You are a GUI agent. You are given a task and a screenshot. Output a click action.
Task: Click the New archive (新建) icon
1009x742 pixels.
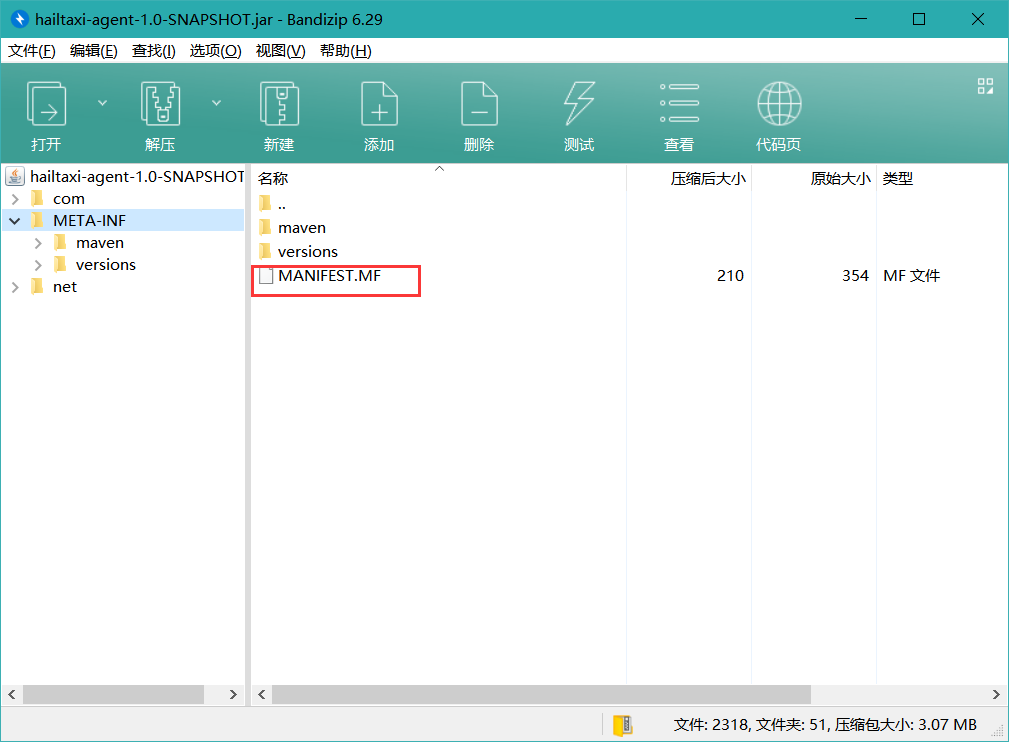click(x=279, y=104)
